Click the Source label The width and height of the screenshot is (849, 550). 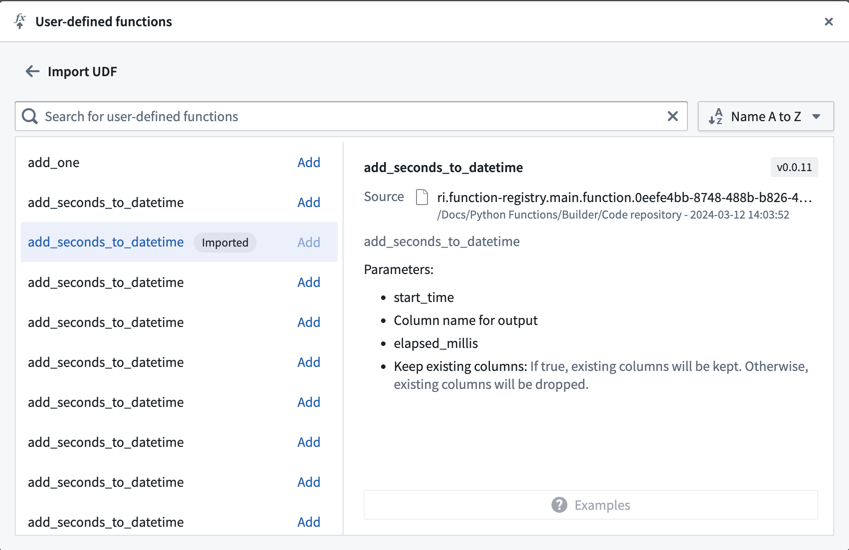pos(384,197)
